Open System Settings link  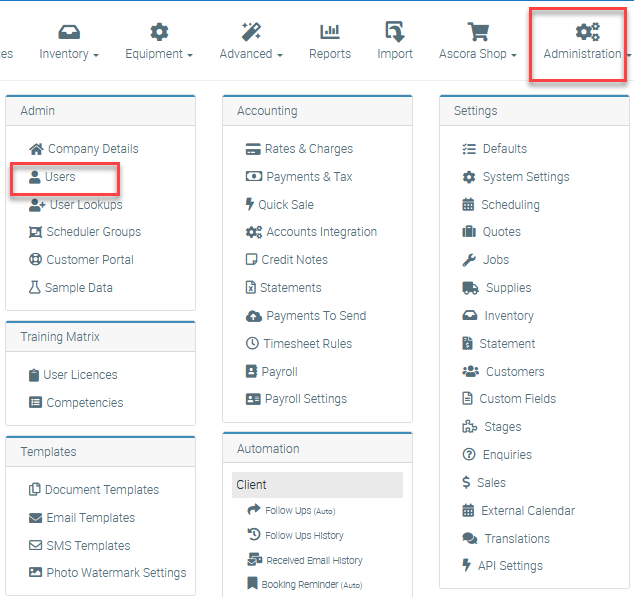(x=525, y=177)
